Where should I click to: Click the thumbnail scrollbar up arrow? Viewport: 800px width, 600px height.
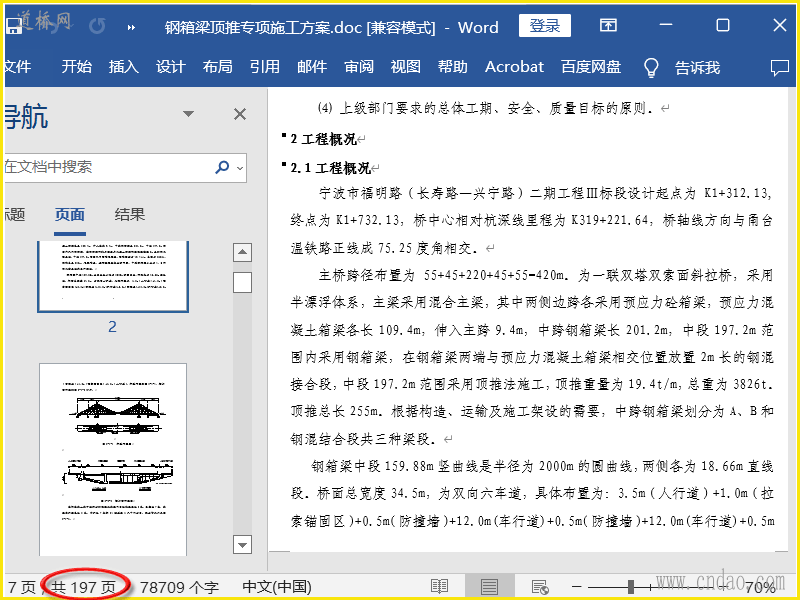(242, 252)
